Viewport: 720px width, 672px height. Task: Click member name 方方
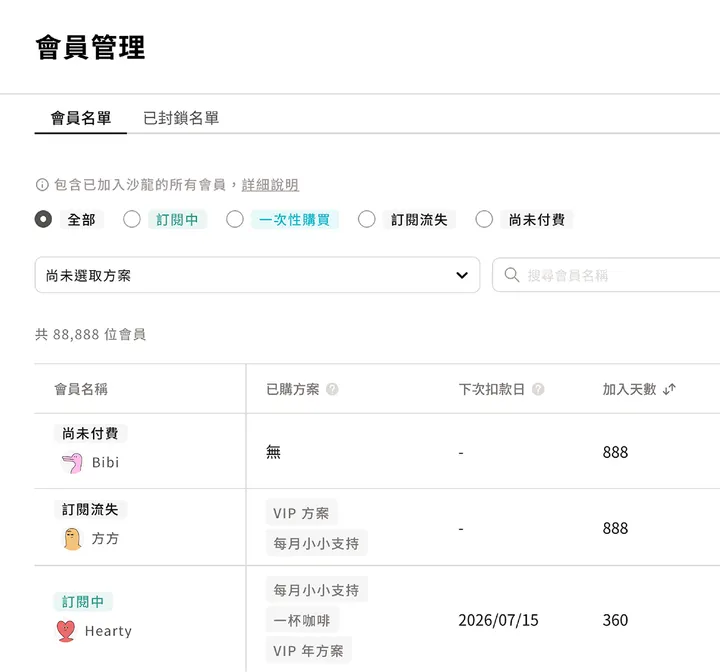click(x=105, y=538)
